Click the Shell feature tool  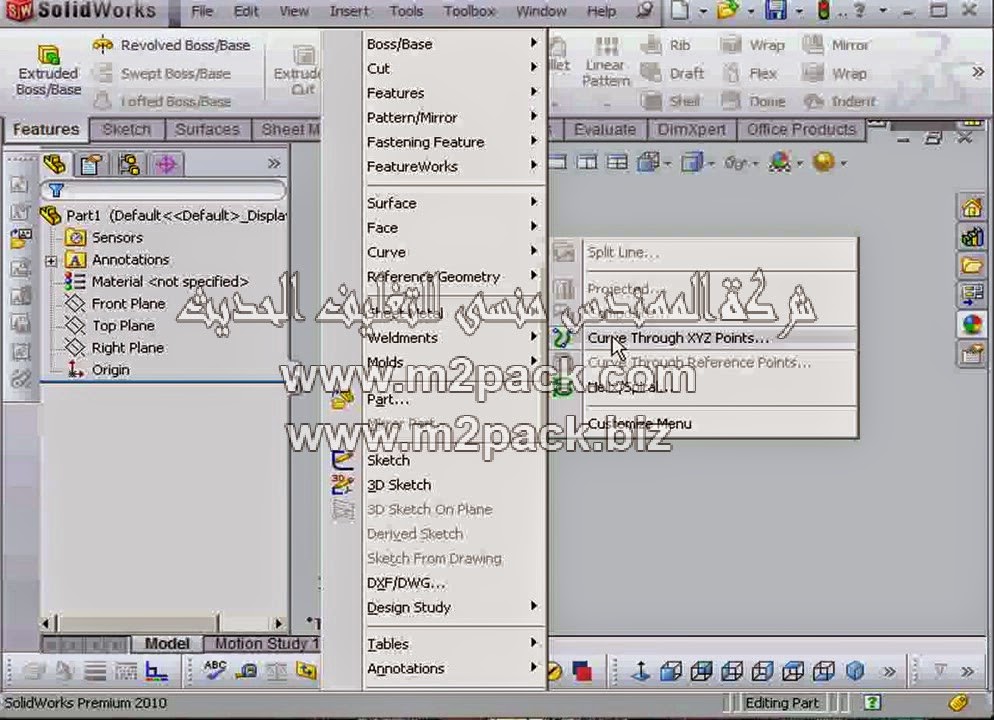coord(671,101)
